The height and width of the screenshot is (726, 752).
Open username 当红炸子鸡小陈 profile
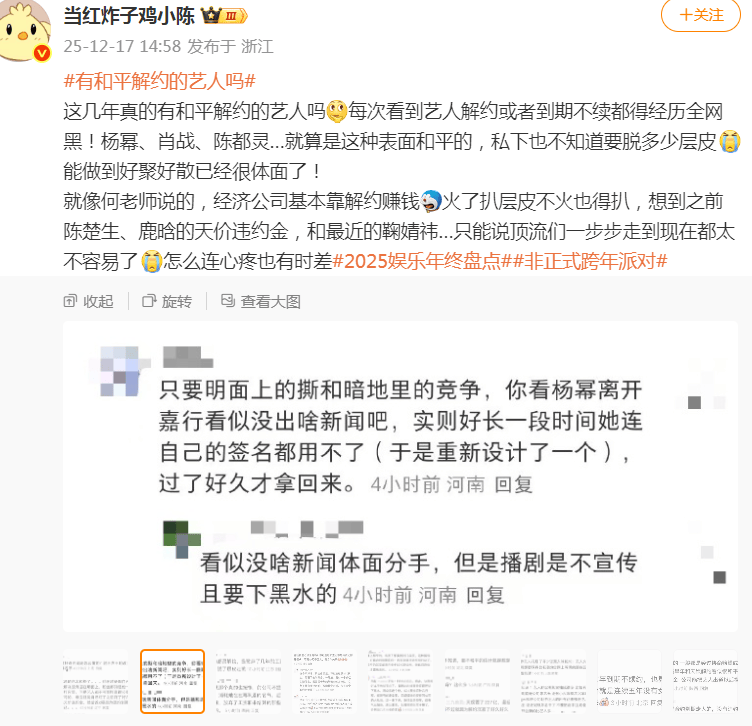pos(129,16)
